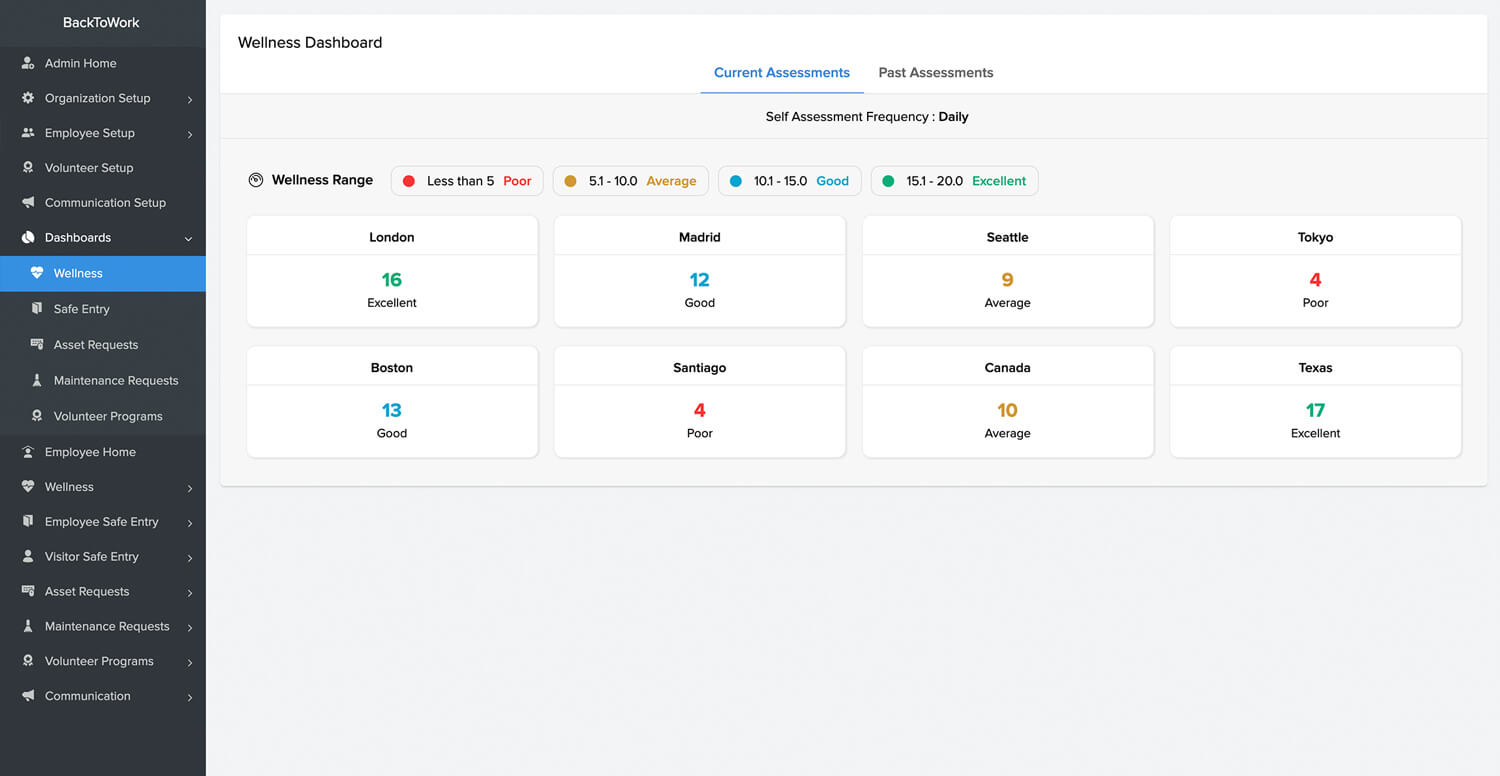Click the Admin Home user icon
The width and height of the screenshot is (1500, 776).
tap(28, 63)
